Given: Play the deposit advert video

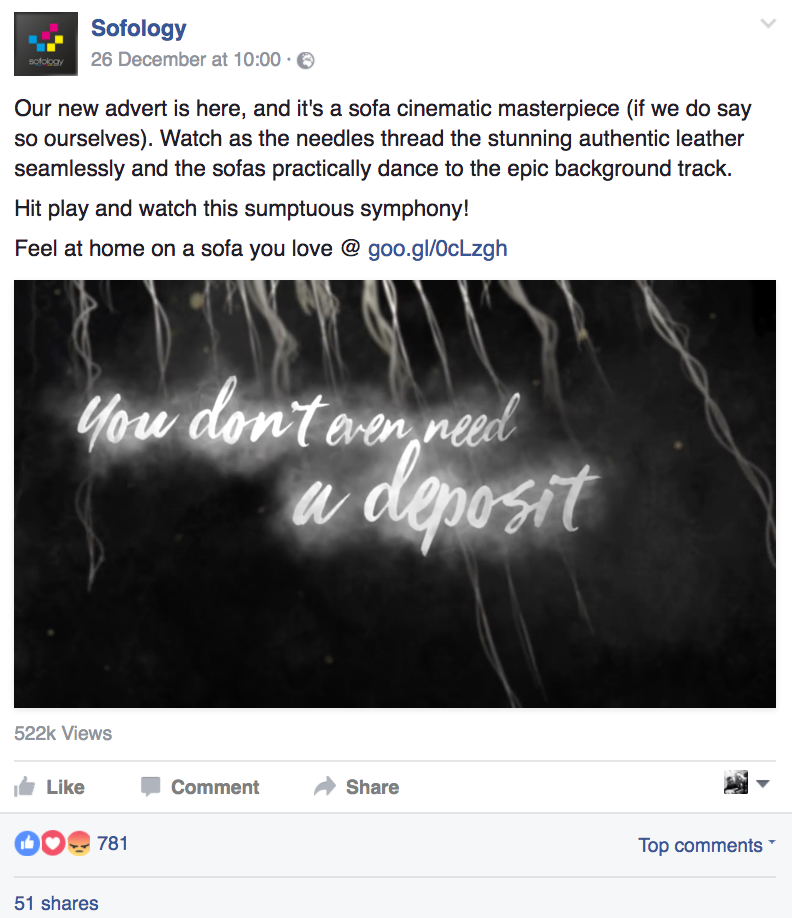Looking at the screenshot, I should [x=395, y=494].
